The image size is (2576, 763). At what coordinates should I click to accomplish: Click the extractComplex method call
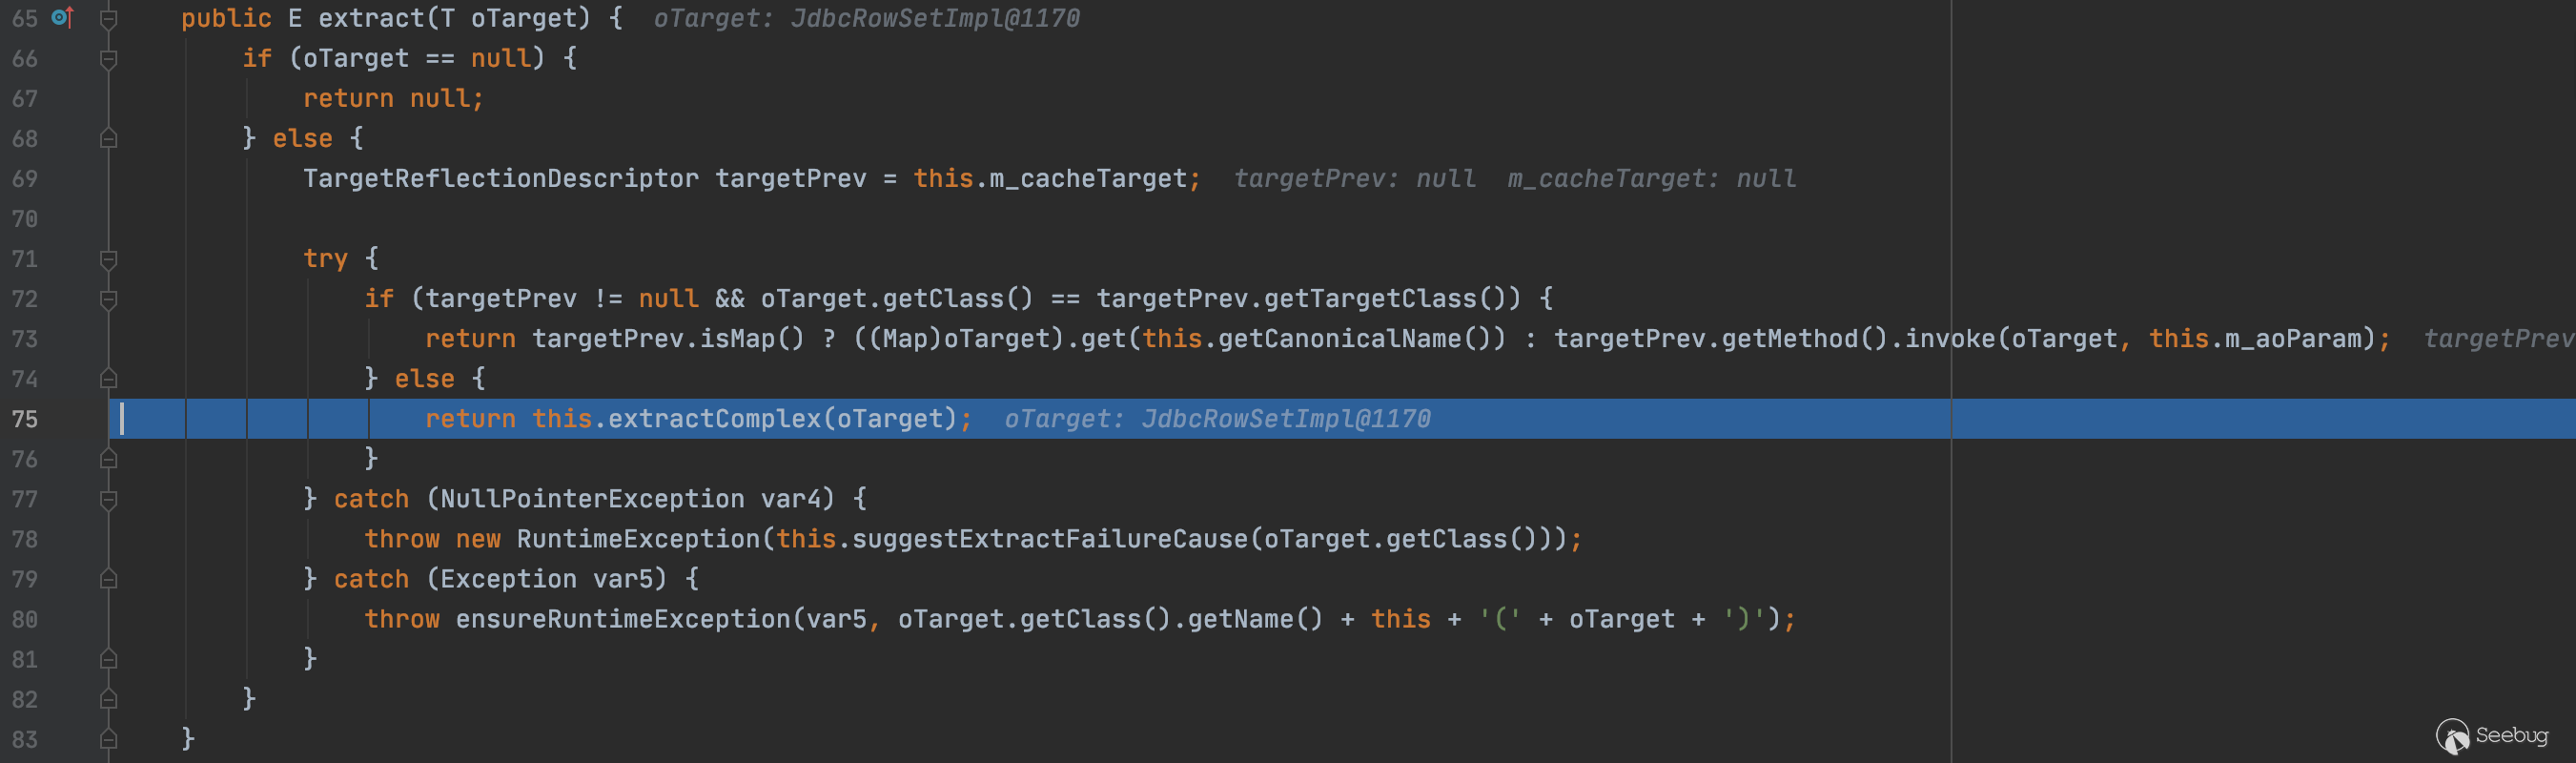click(714, 419)
